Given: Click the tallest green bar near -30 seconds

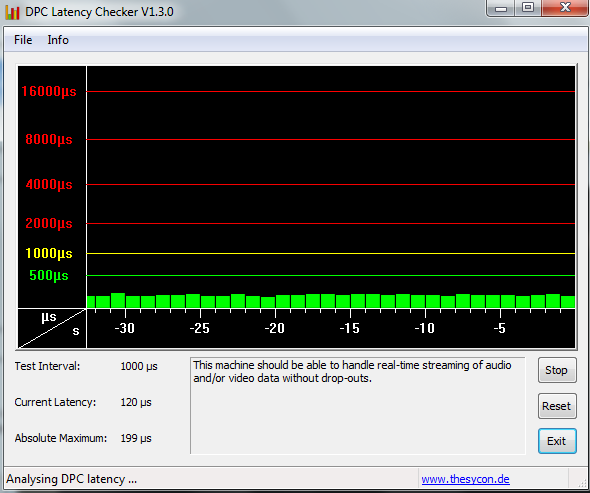Looking at the screenshot, I should (118, 300).
